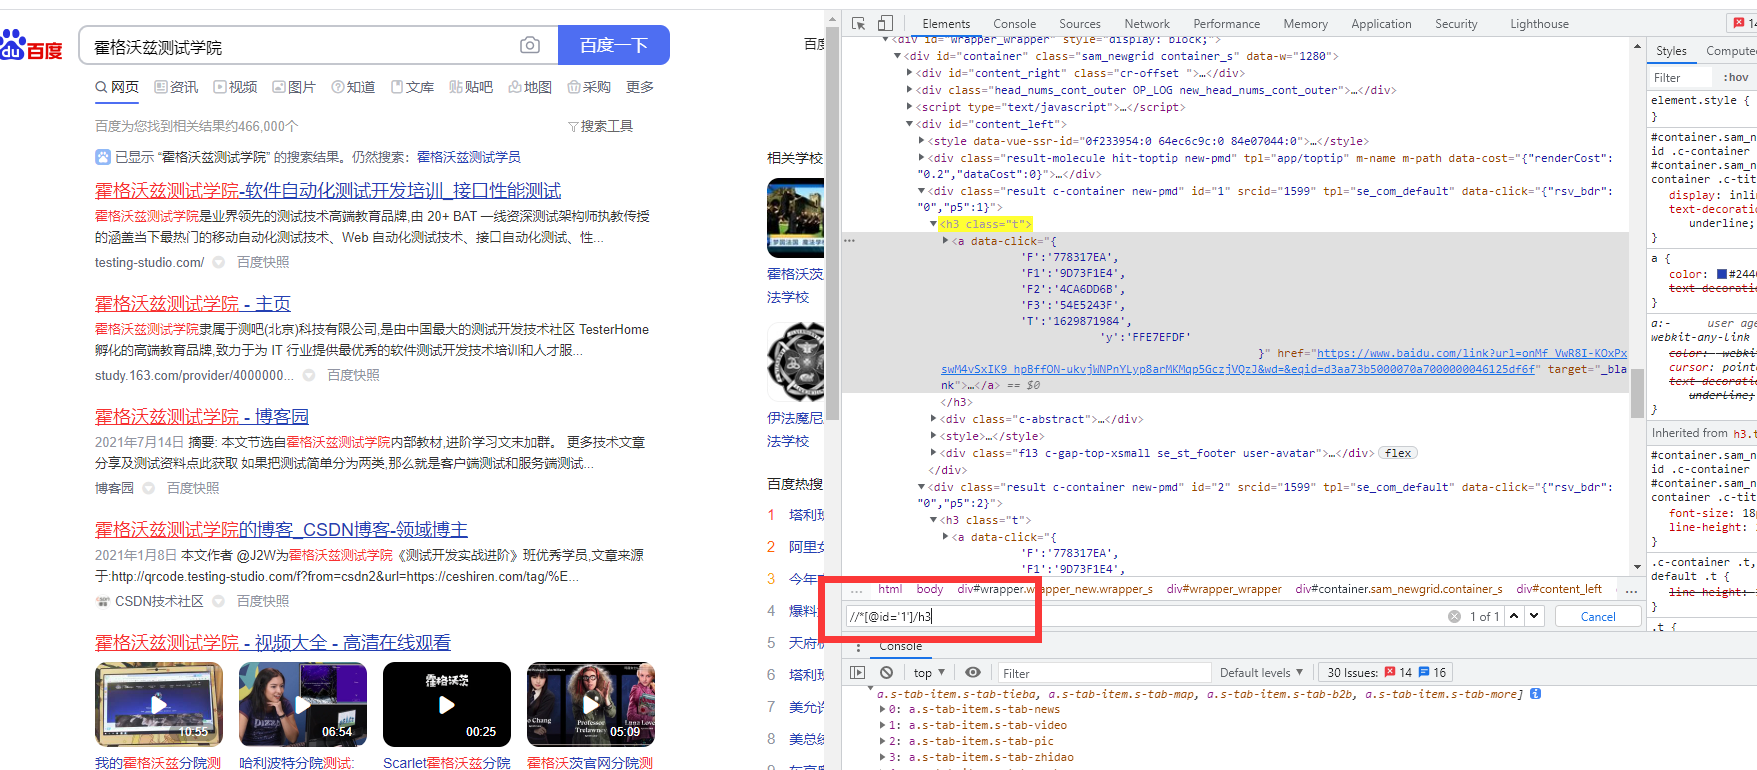This screenshot has height=770, width=1757.
Task: Go to previous DevTools search match
Action: pos(1514,616)
